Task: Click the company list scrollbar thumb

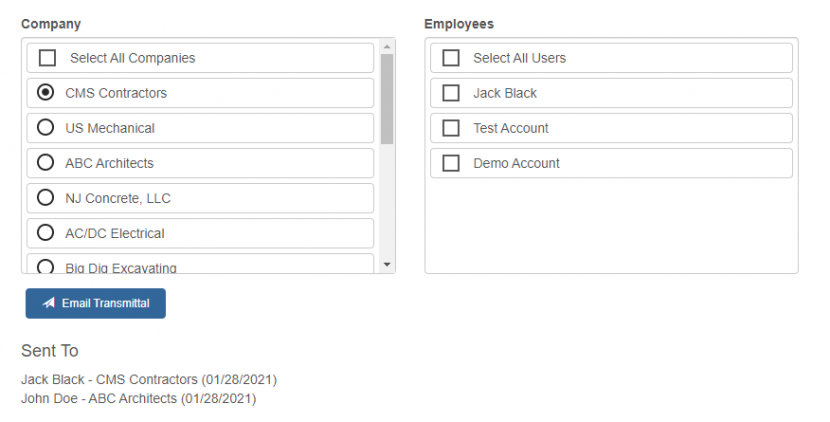Action: [387, 98]
